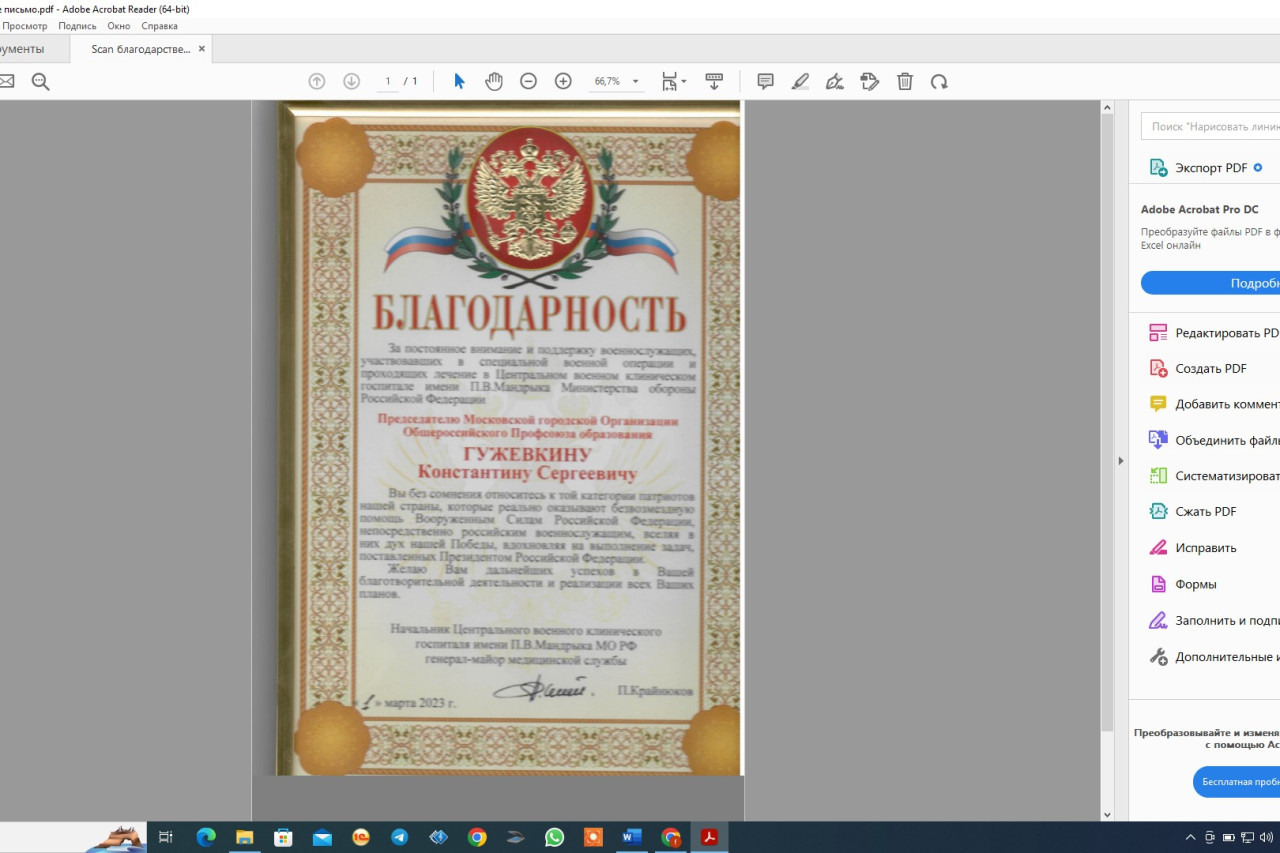Click the trash delete icon
Screen dimensions: 1280x853
point(905,82)
